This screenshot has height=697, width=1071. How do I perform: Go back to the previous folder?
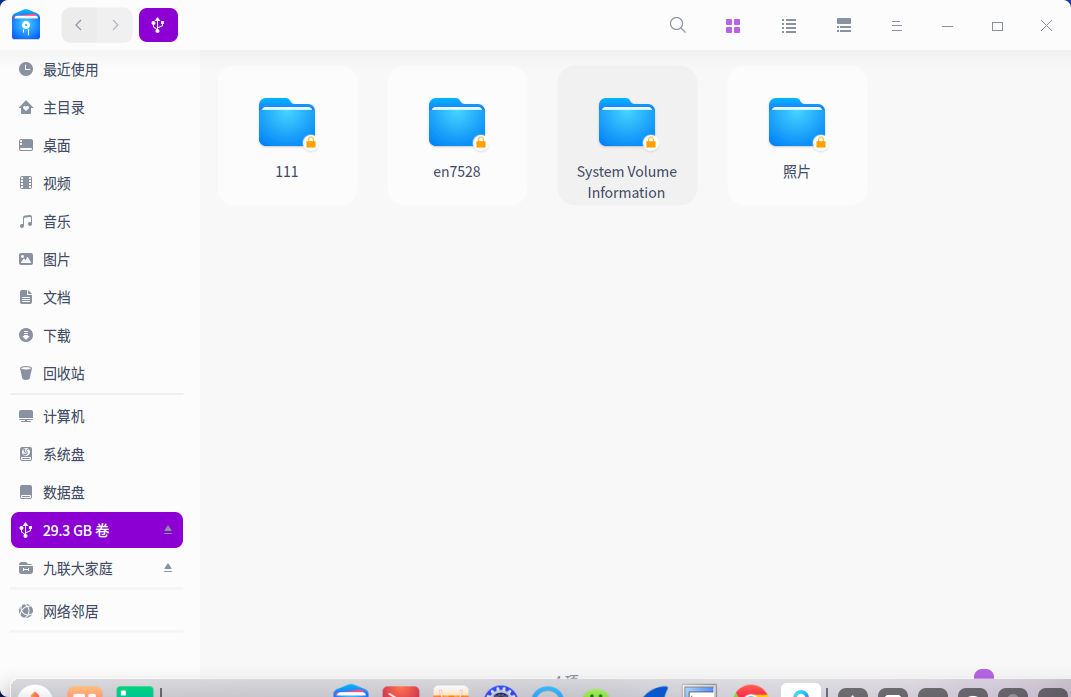tap(79, 25)
